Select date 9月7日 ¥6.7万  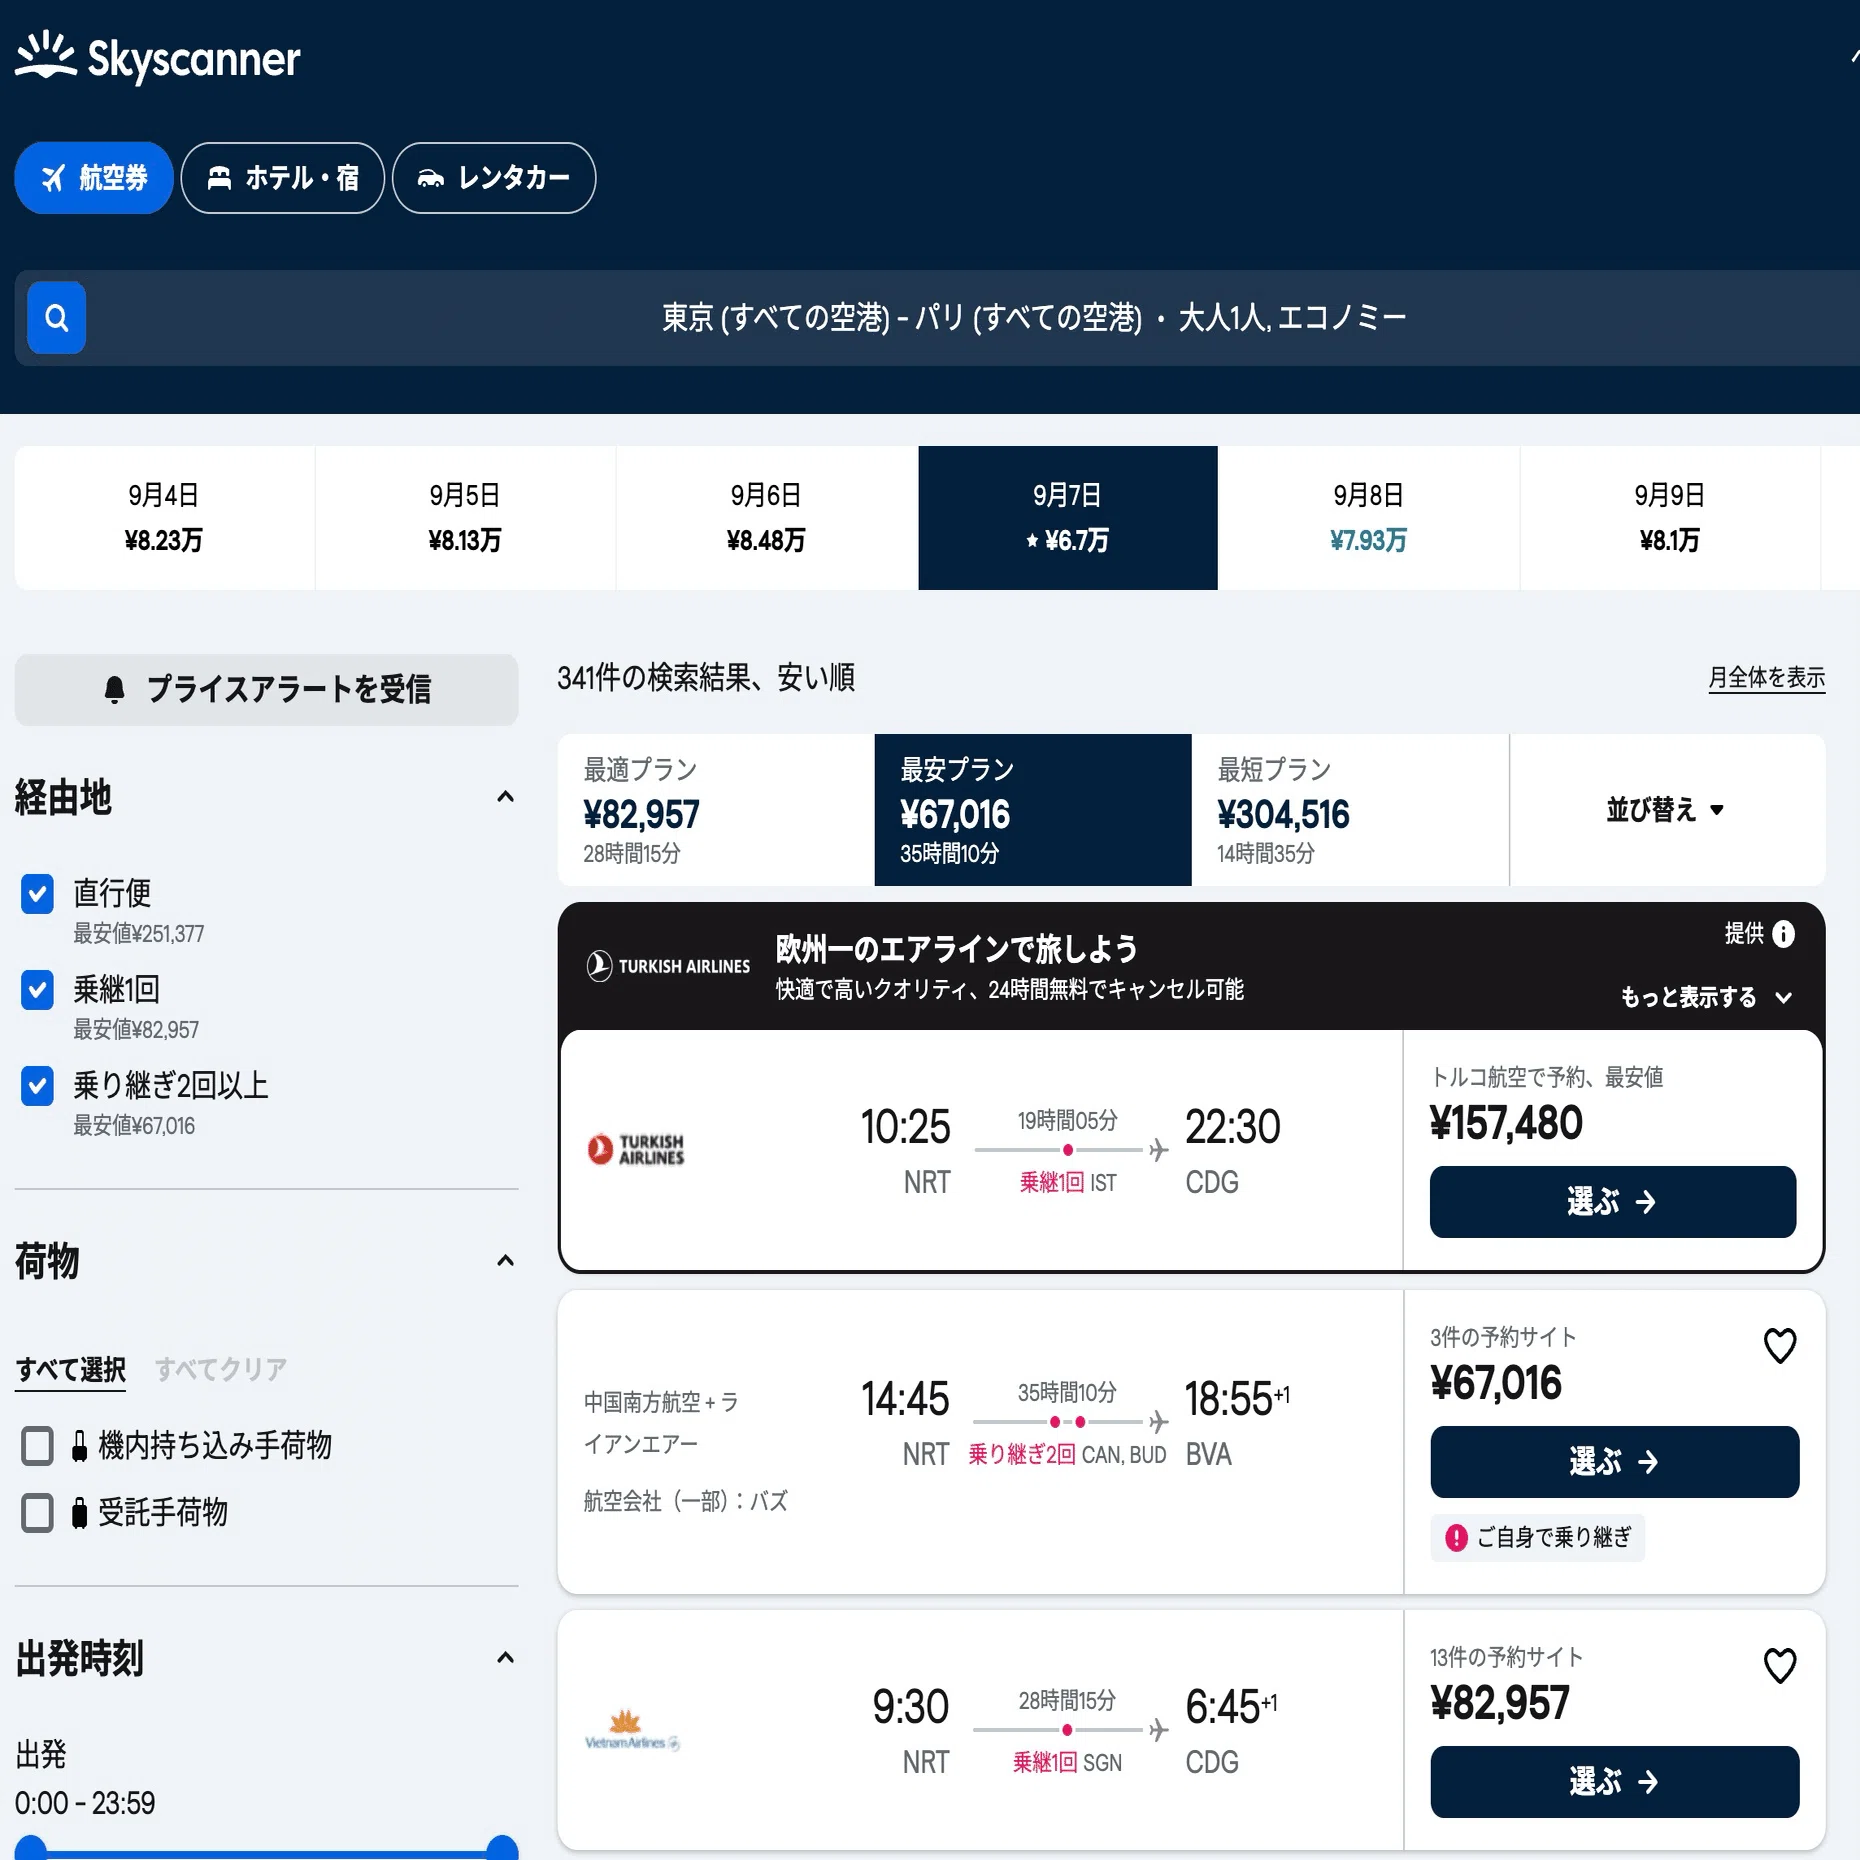coord(1068,518)
